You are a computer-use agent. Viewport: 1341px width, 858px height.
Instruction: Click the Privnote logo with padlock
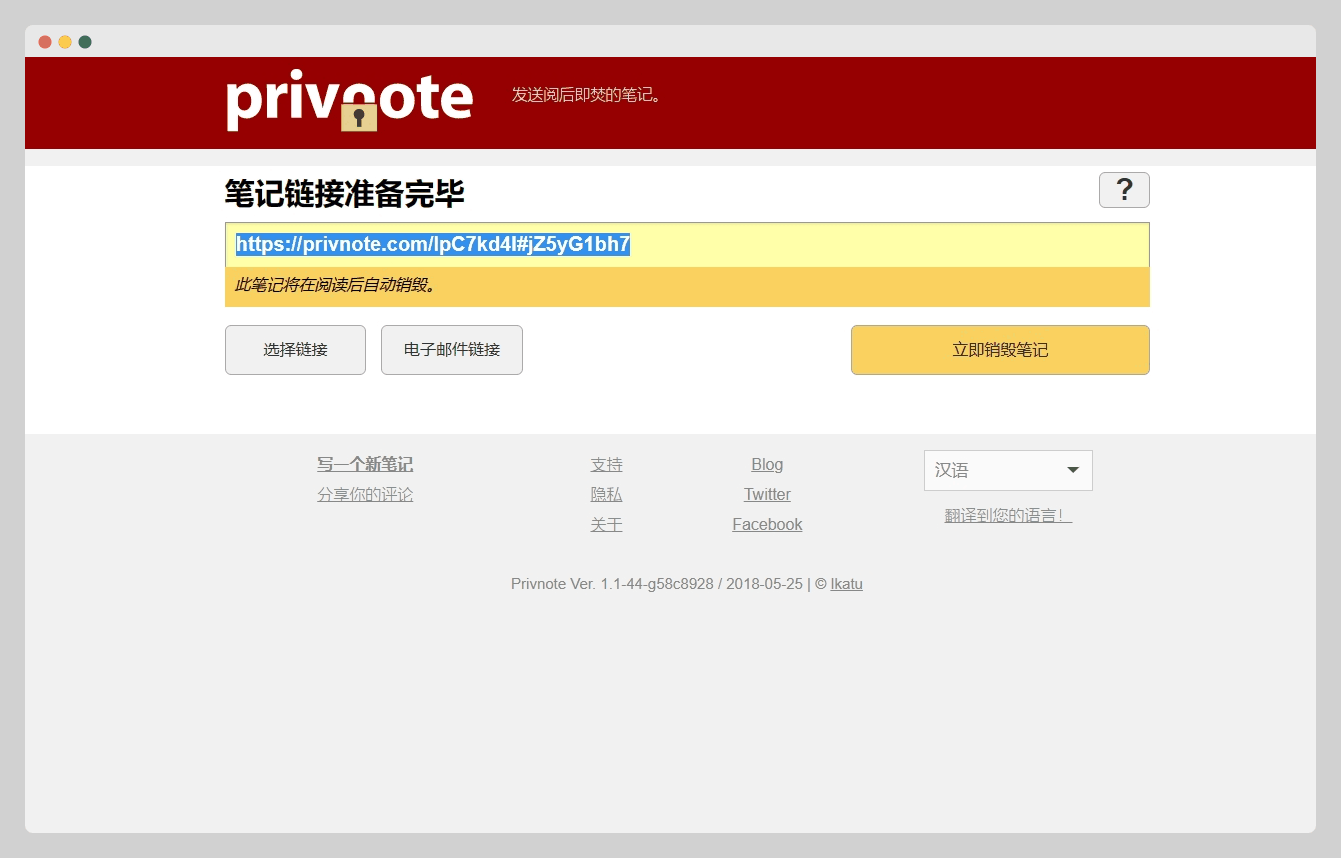349,101
